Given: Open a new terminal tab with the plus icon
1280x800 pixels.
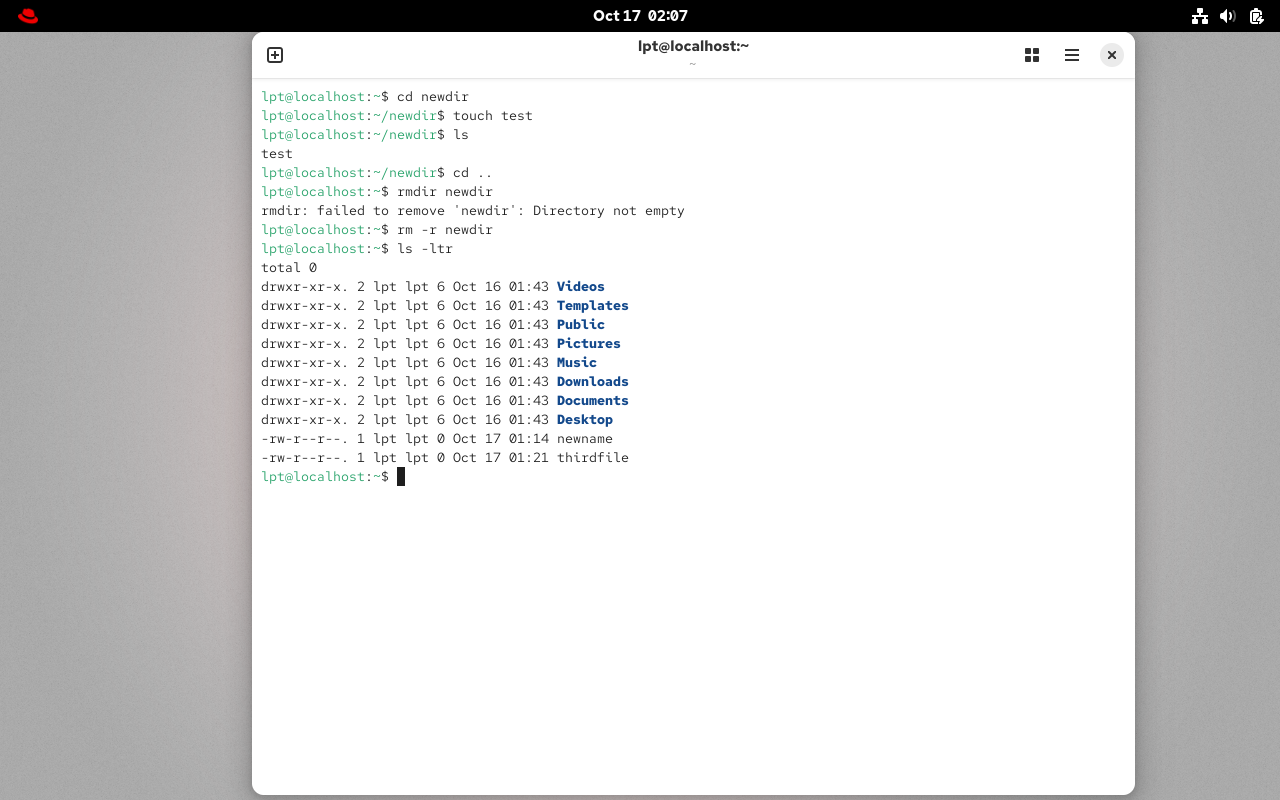Looking at the screenshot, I should (x=275, y=55).
